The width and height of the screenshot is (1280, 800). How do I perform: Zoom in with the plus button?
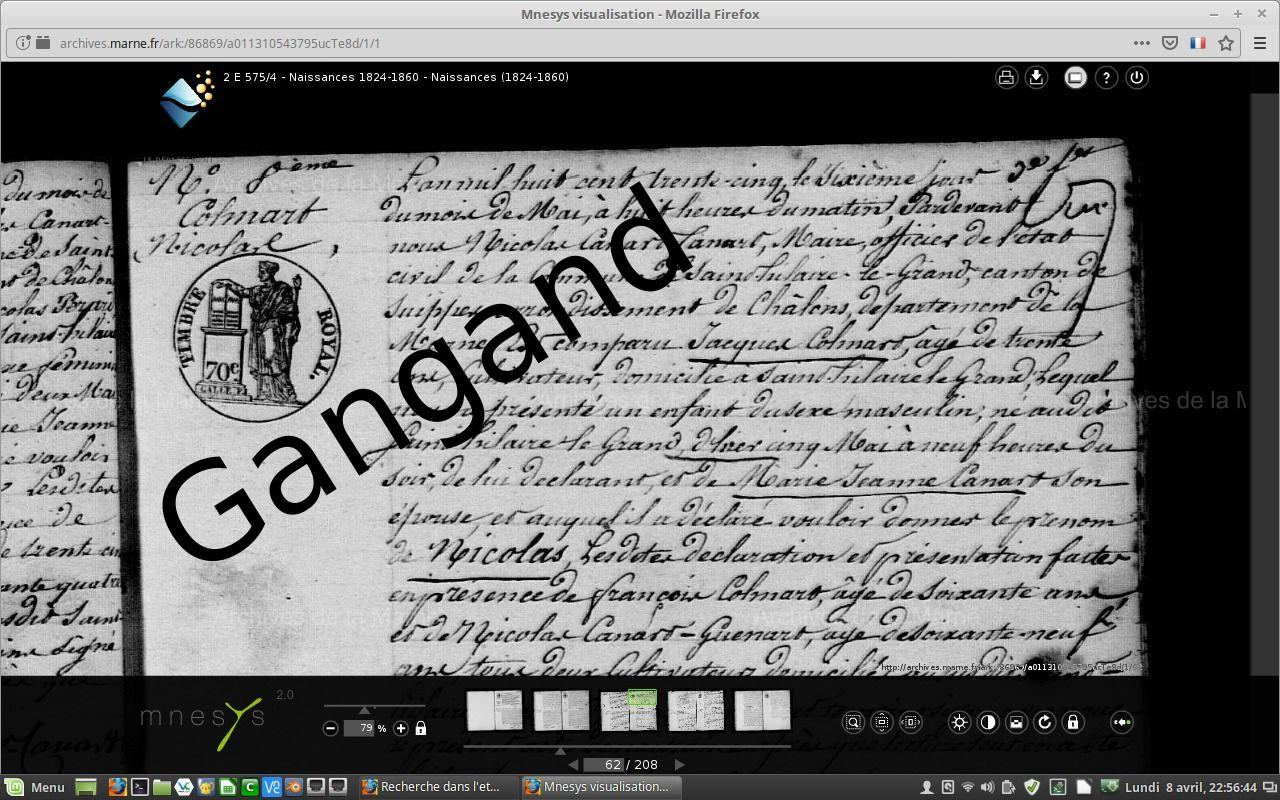[x=401, y=728]
